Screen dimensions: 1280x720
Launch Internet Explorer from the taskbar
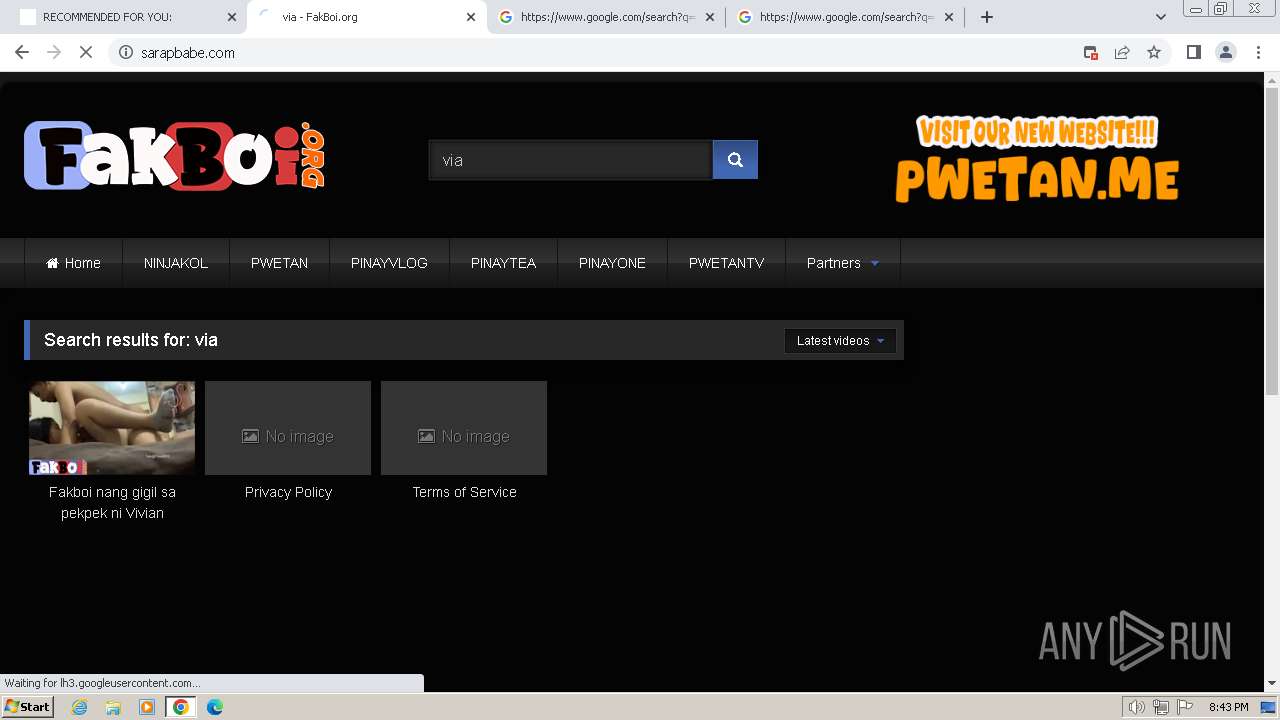click(80, 707)
